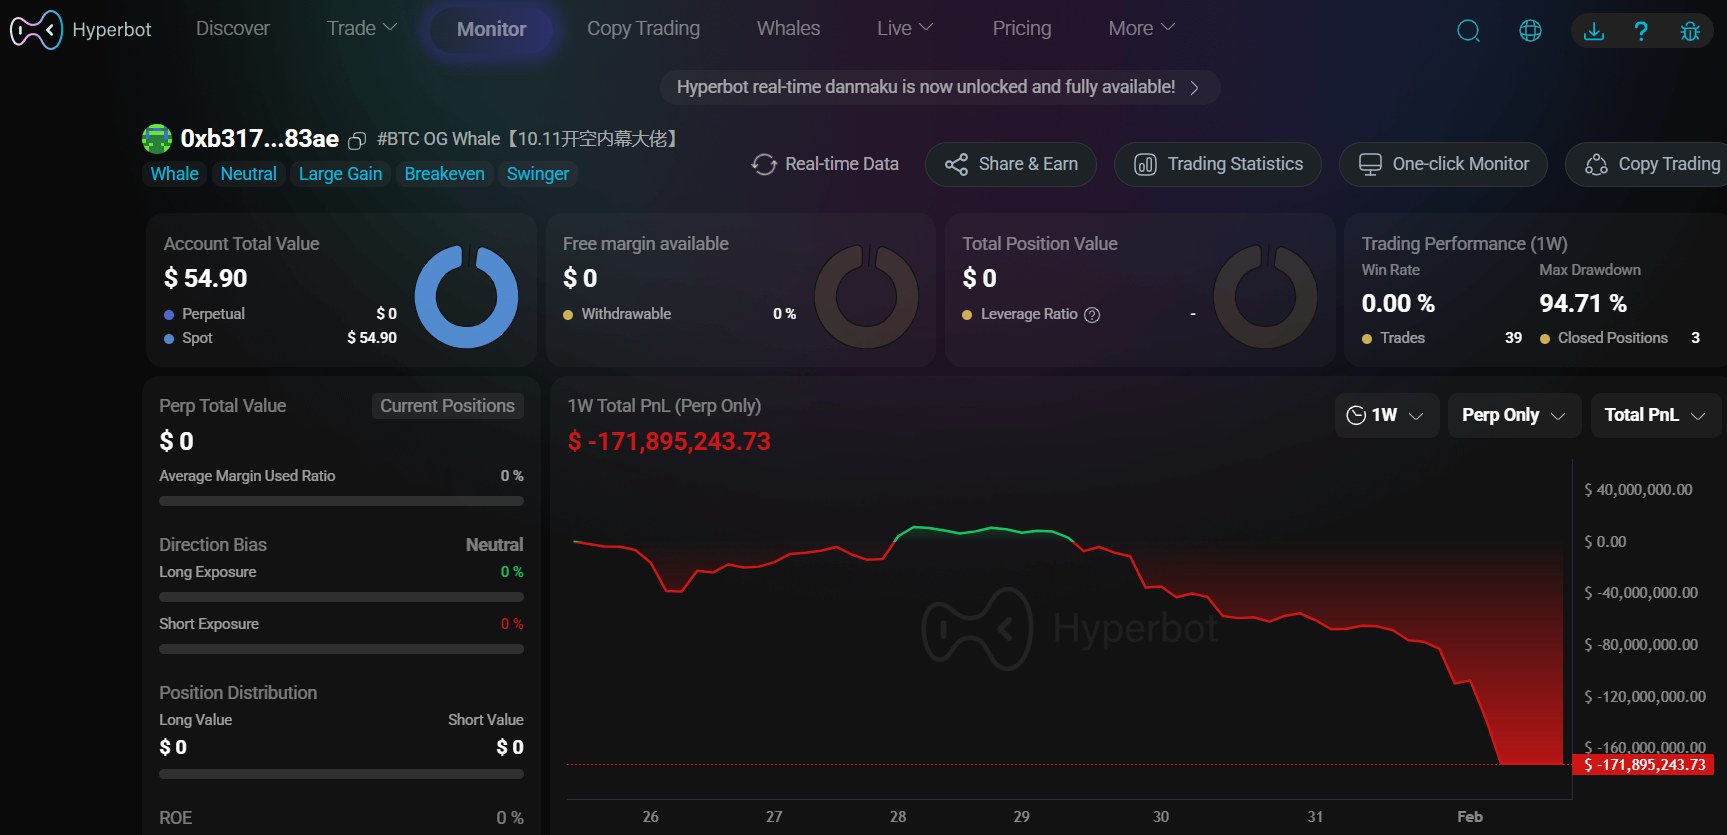Viewport: 1727px width, 835px height.
Task: Click the Leverage Ratio info icon
Action: [1092, 315]
